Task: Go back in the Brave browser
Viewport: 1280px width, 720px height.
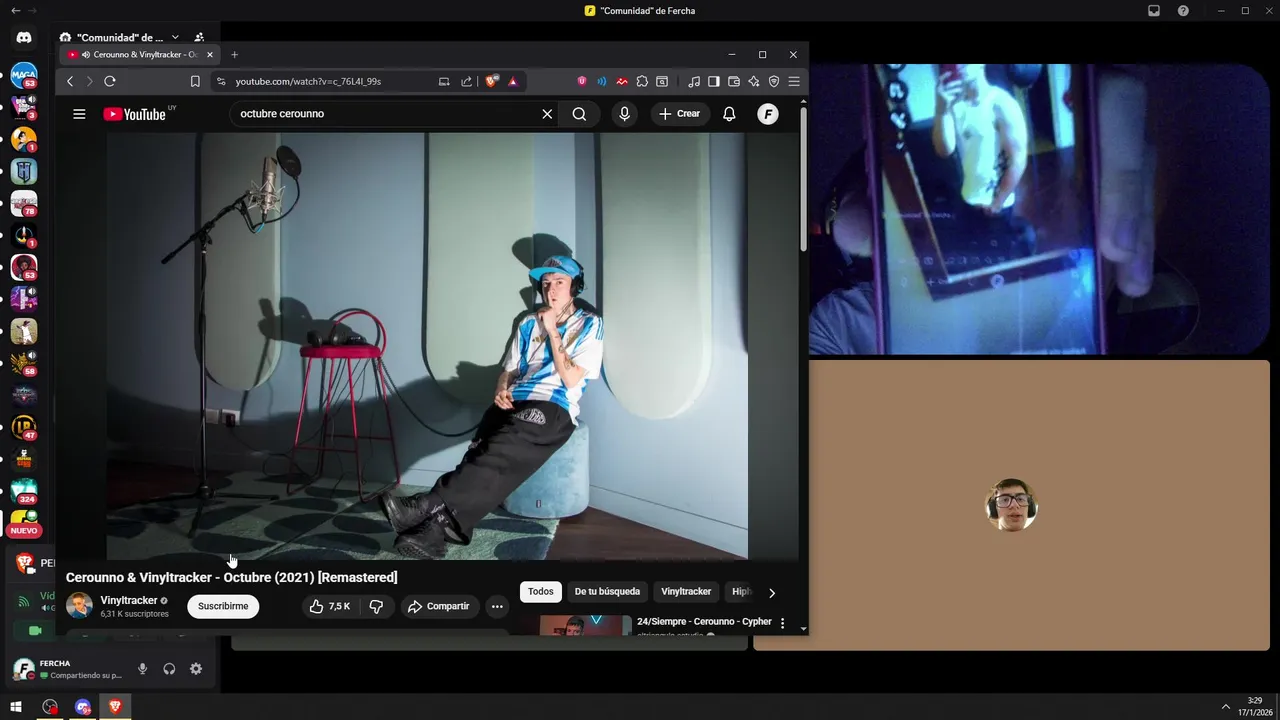Action: click(x=69, y=81)
